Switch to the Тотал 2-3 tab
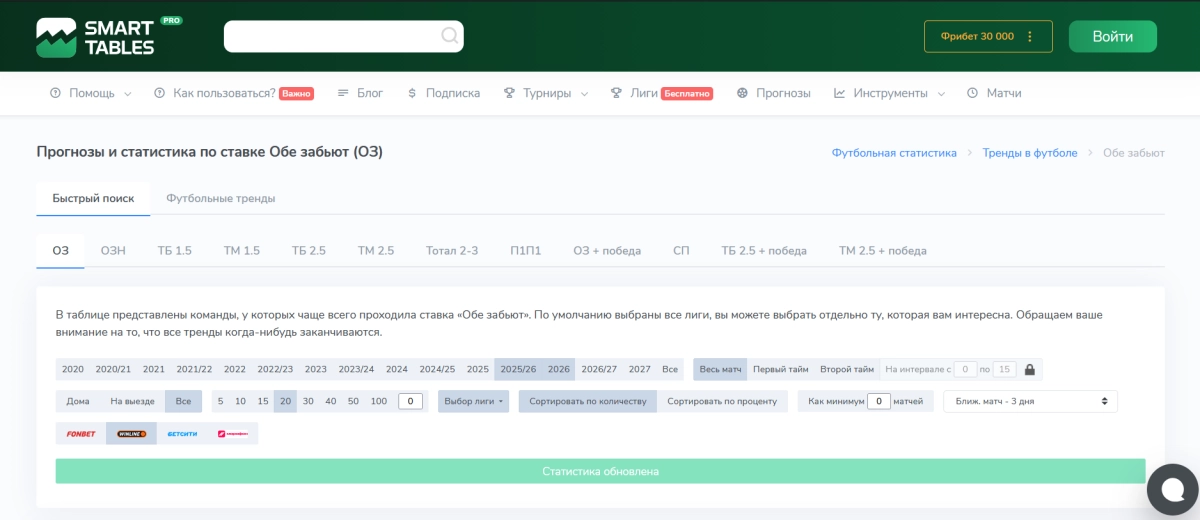This screenshot has width=1200, height=520. (x=452, y=250)
